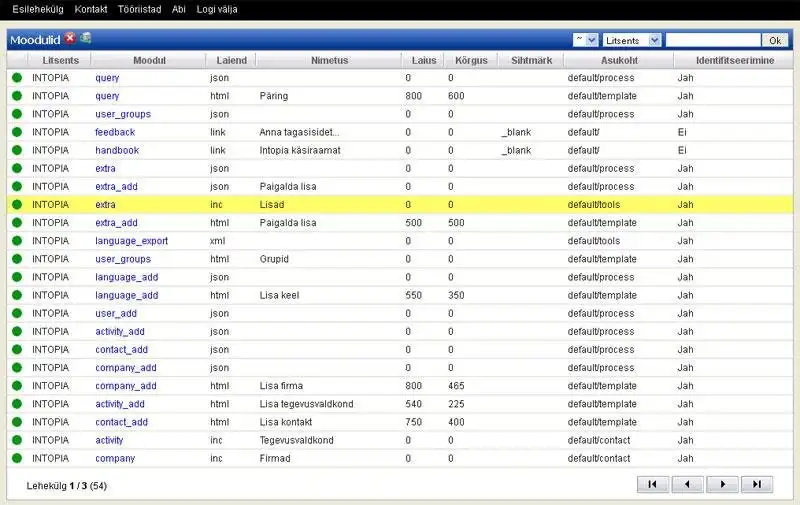Viewport: 800px width, 505px height.
Task: Click Logi välja to log out
Action: 217,9
